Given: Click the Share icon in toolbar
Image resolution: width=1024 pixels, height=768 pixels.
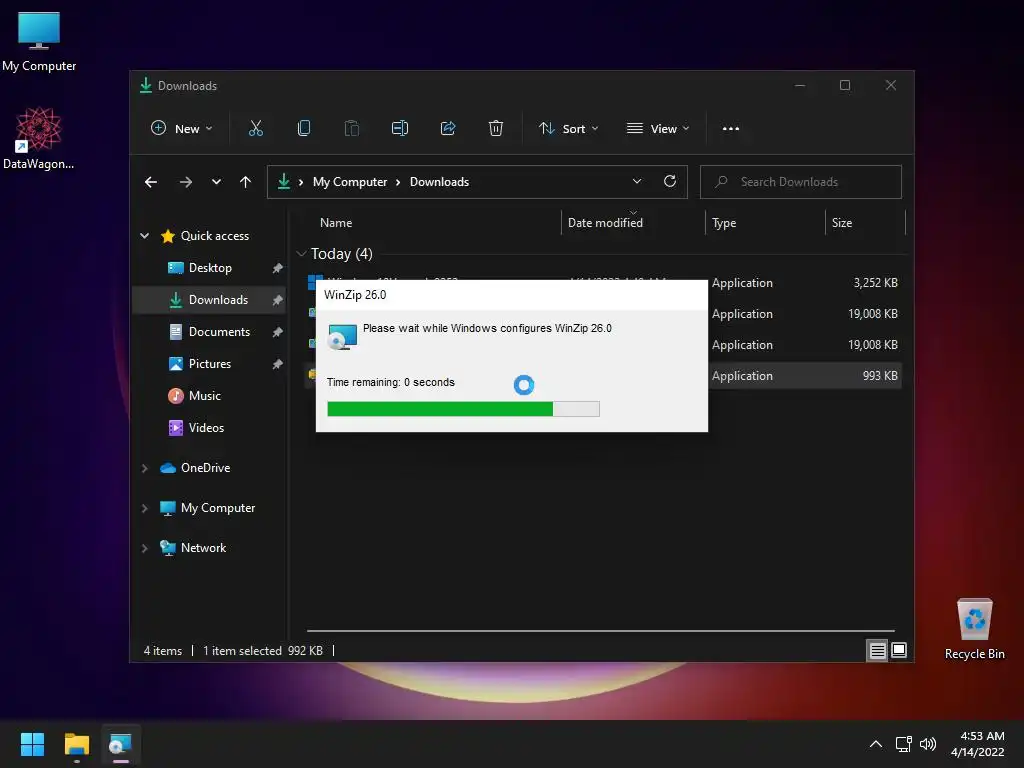Looking at the screenshot, I should tap(448, 128).
